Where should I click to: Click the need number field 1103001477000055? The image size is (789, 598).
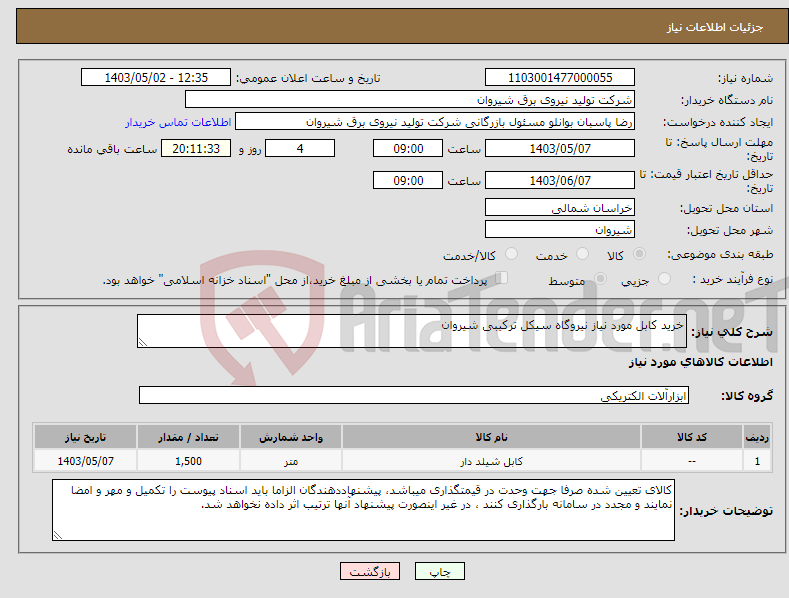(560, 78)
